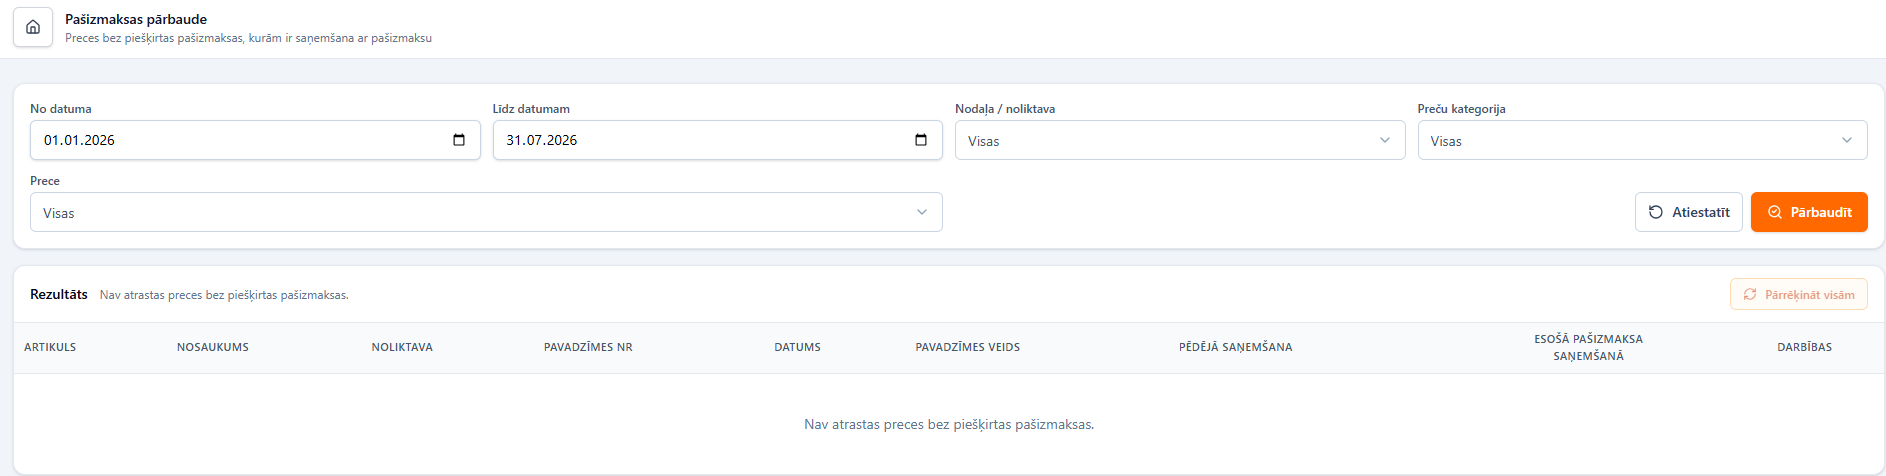Expand chevron of Nodaļa / noliktava select
This screenshot has width=1886, height=476.
(x=1385, y=140)
